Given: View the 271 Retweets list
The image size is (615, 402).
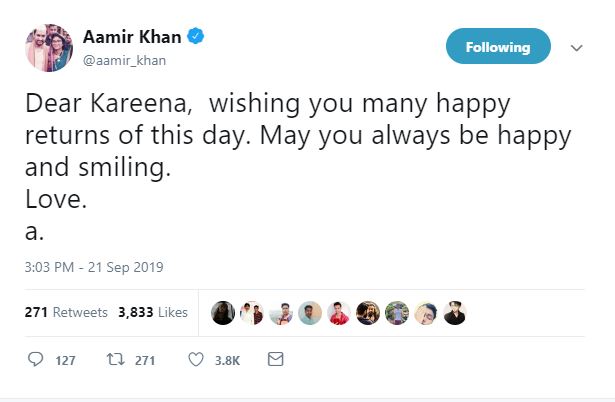Looking at the screenshot, I should 66,312.
